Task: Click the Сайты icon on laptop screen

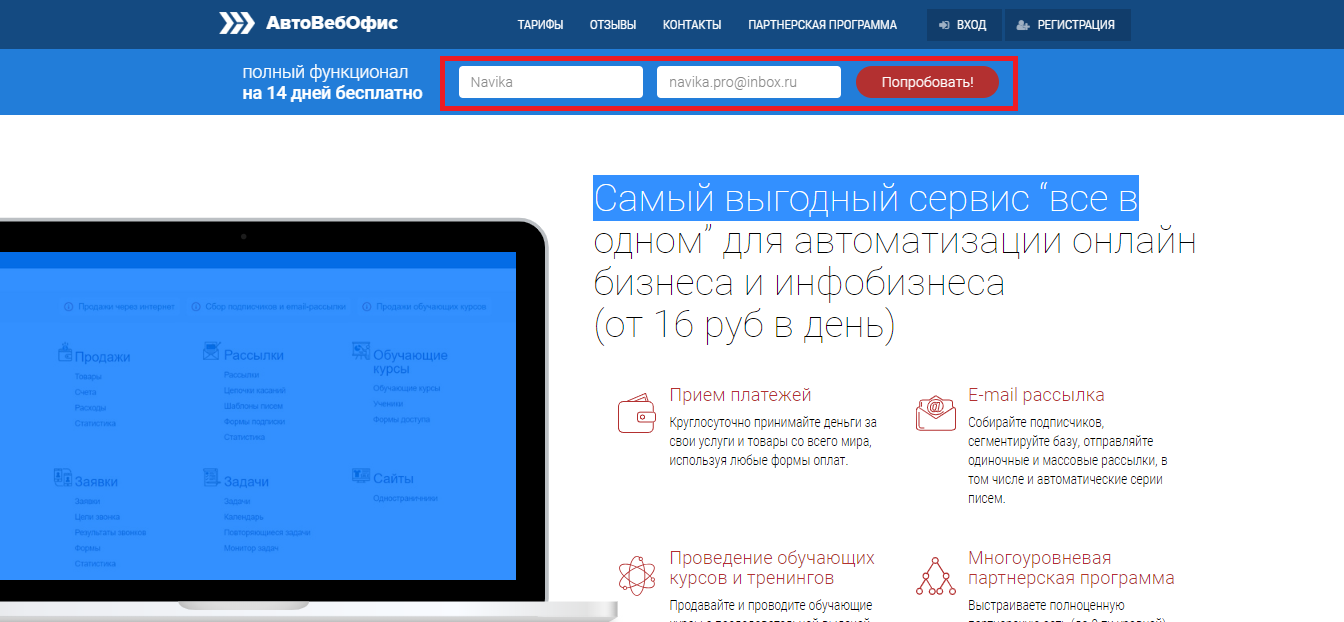Action: [x=361, y=475]
